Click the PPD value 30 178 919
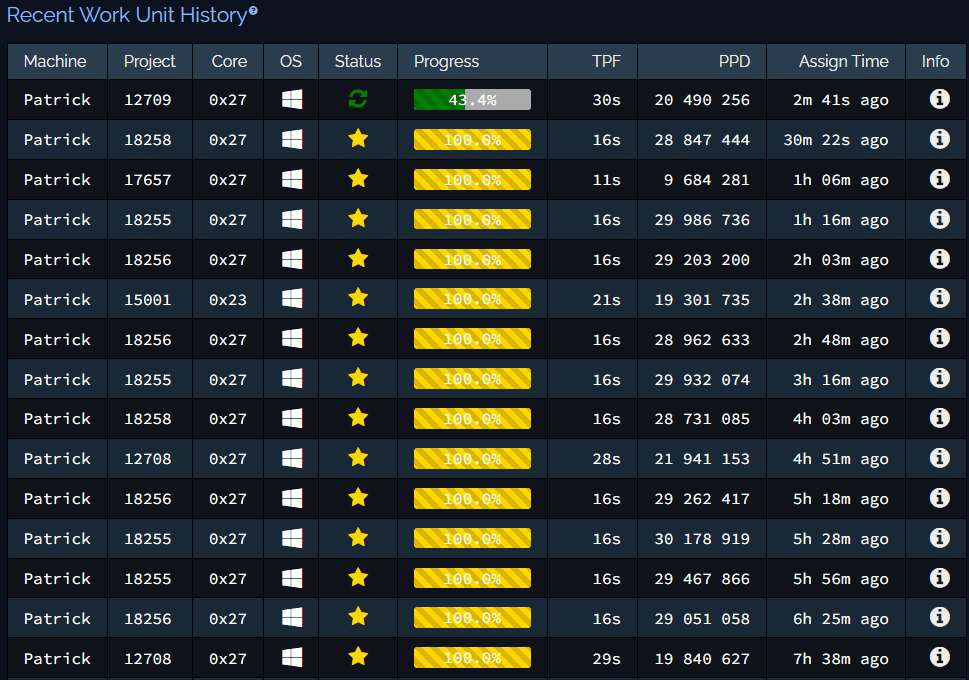Viewport: 969px width, 680px height. (x=702, y=539)
